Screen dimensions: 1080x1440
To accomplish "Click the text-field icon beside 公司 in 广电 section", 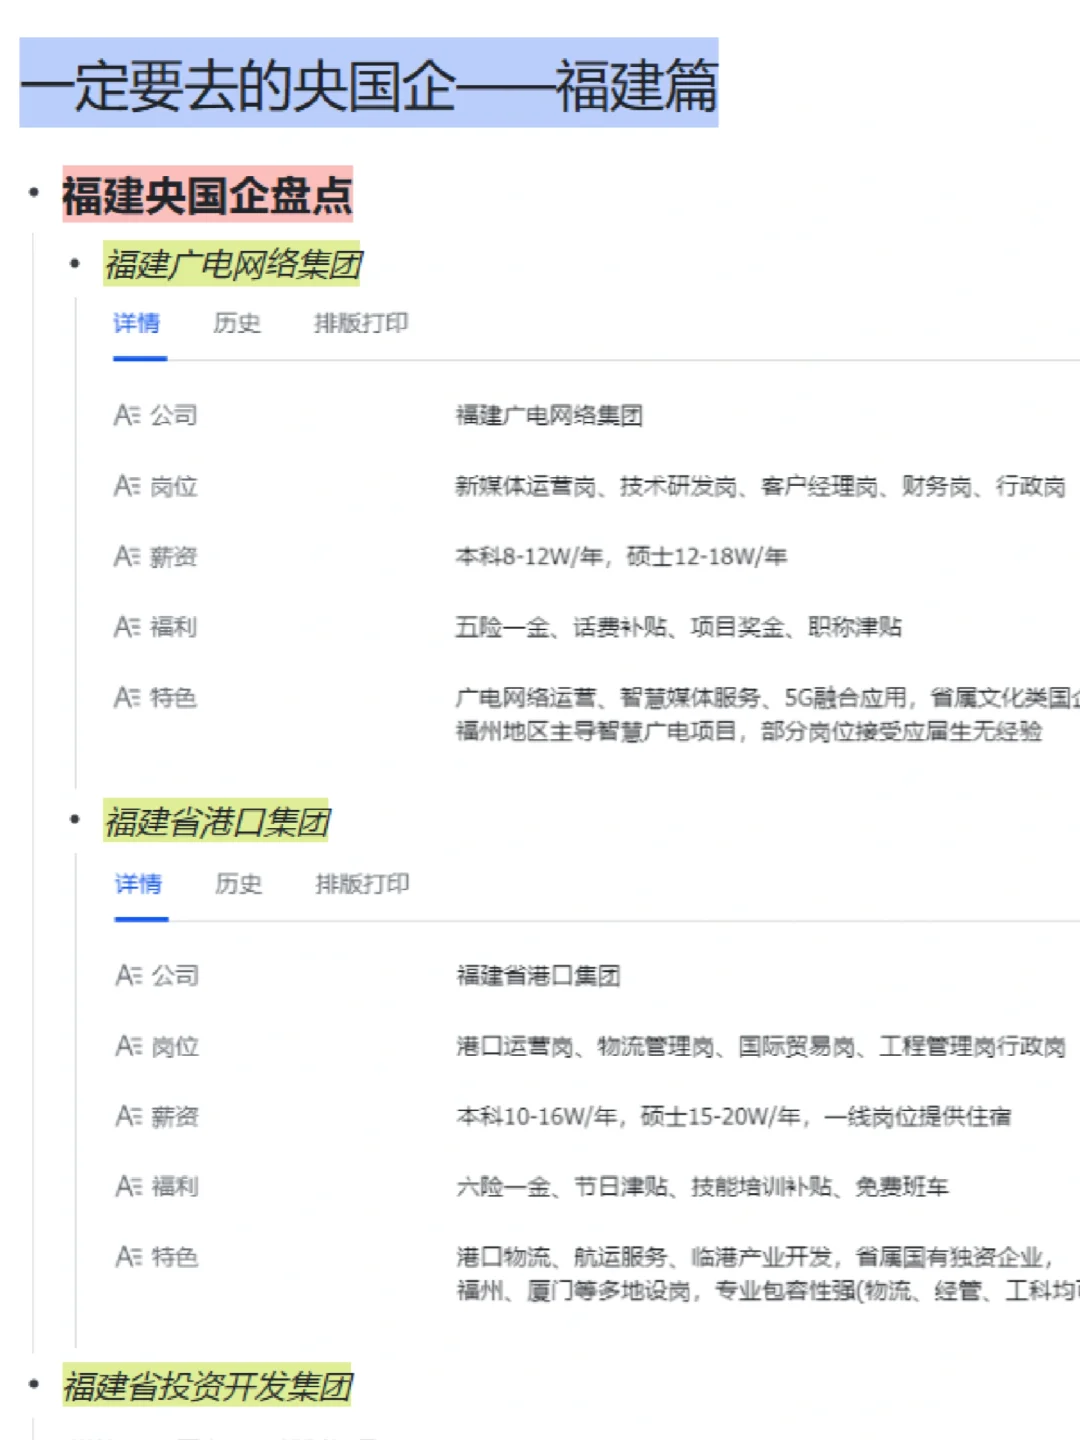I will tap(127, 415).
